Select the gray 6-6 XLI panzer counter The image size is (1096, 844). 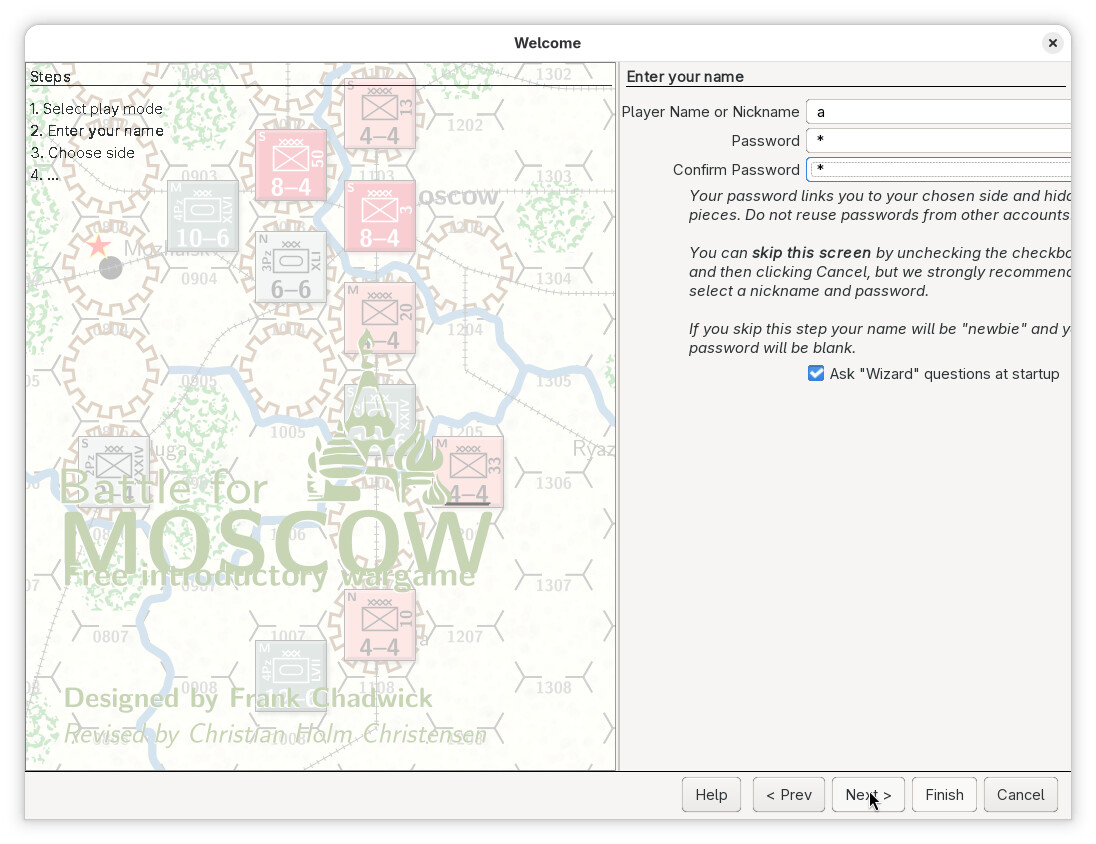click(x=291, y=267)
